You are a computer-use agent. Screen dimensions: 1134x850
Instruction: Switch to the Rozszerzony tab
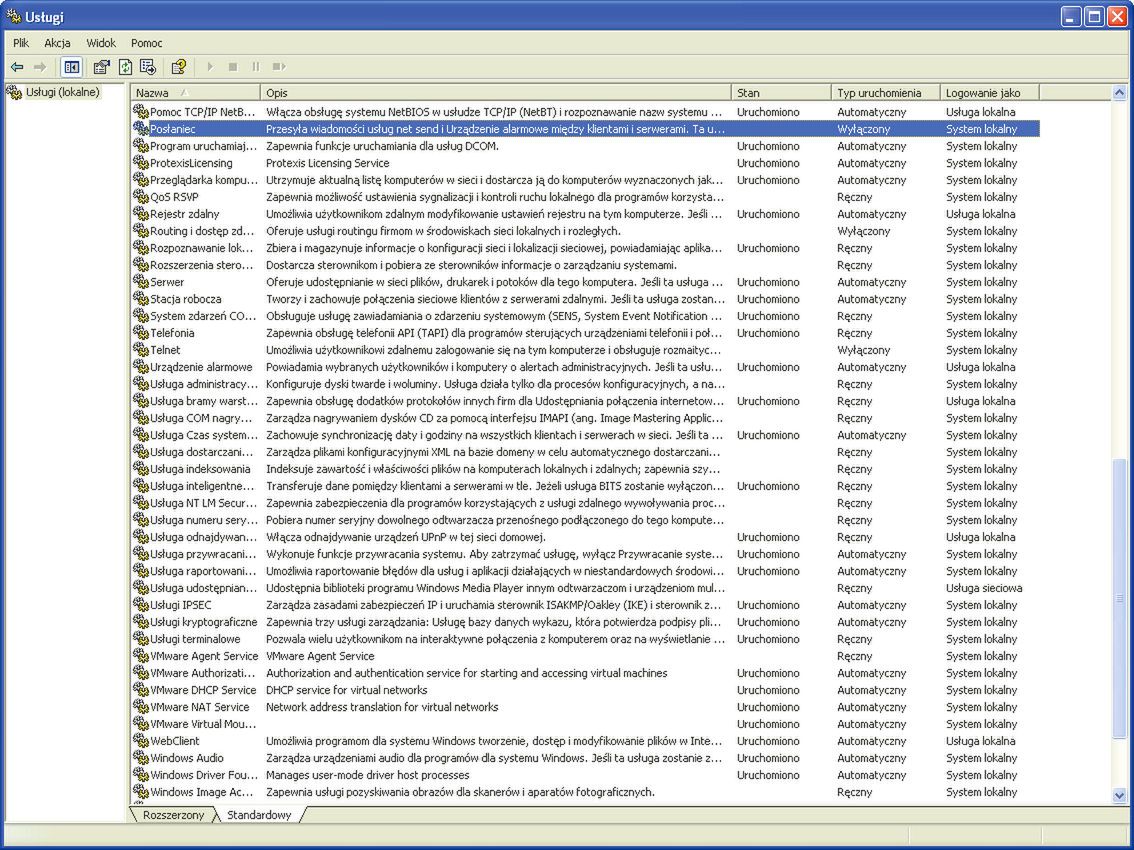tap(174, 815)
